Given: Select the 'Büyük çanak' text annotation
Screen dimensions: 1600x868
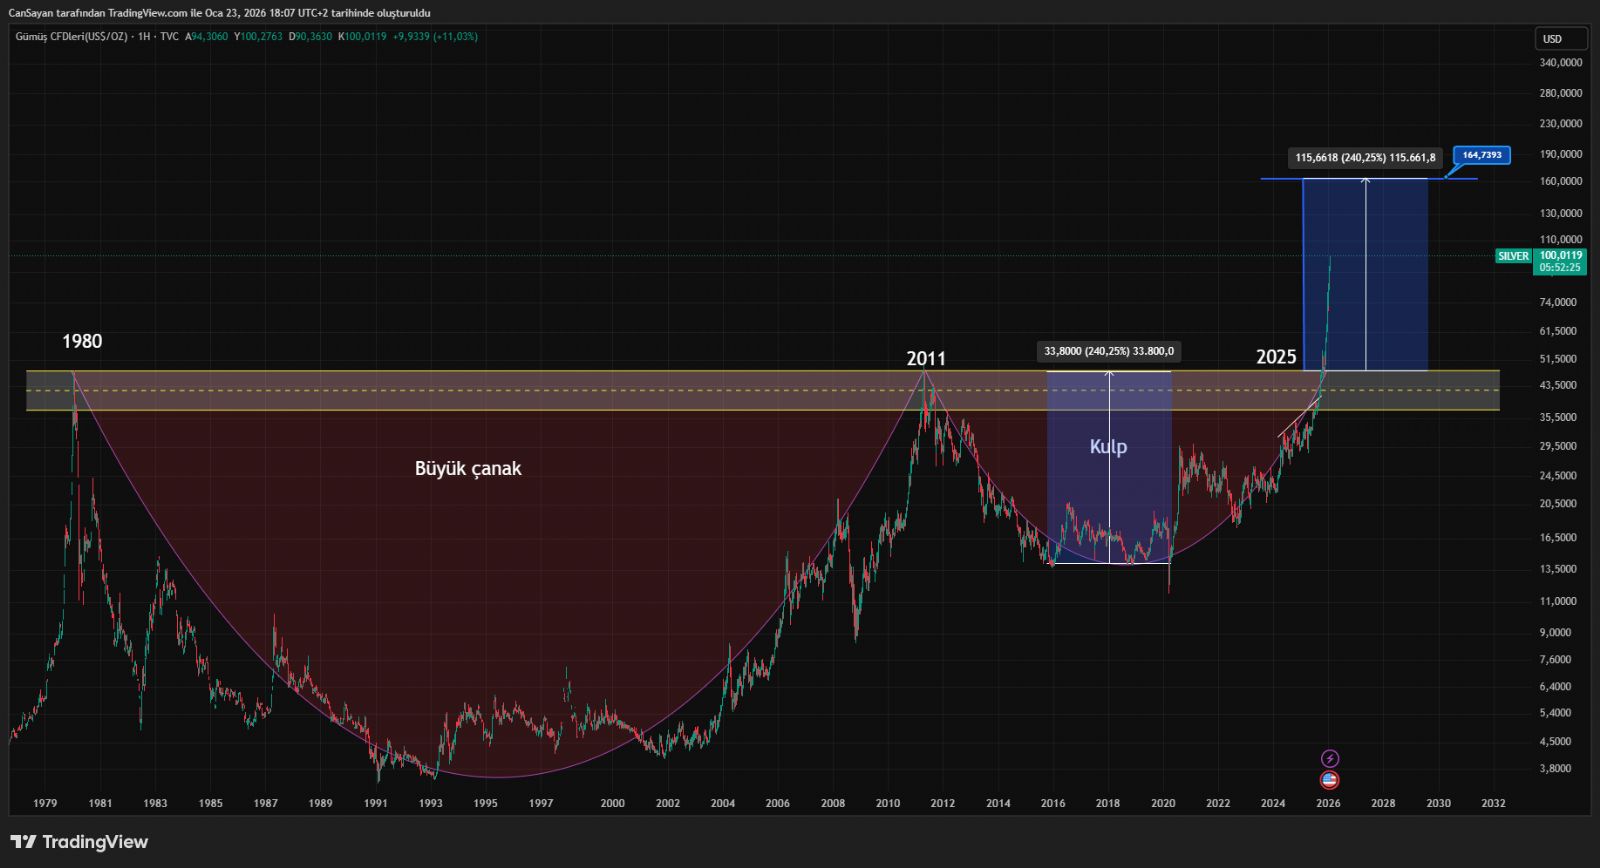Looking at the screenshot, I should point(468,468).
